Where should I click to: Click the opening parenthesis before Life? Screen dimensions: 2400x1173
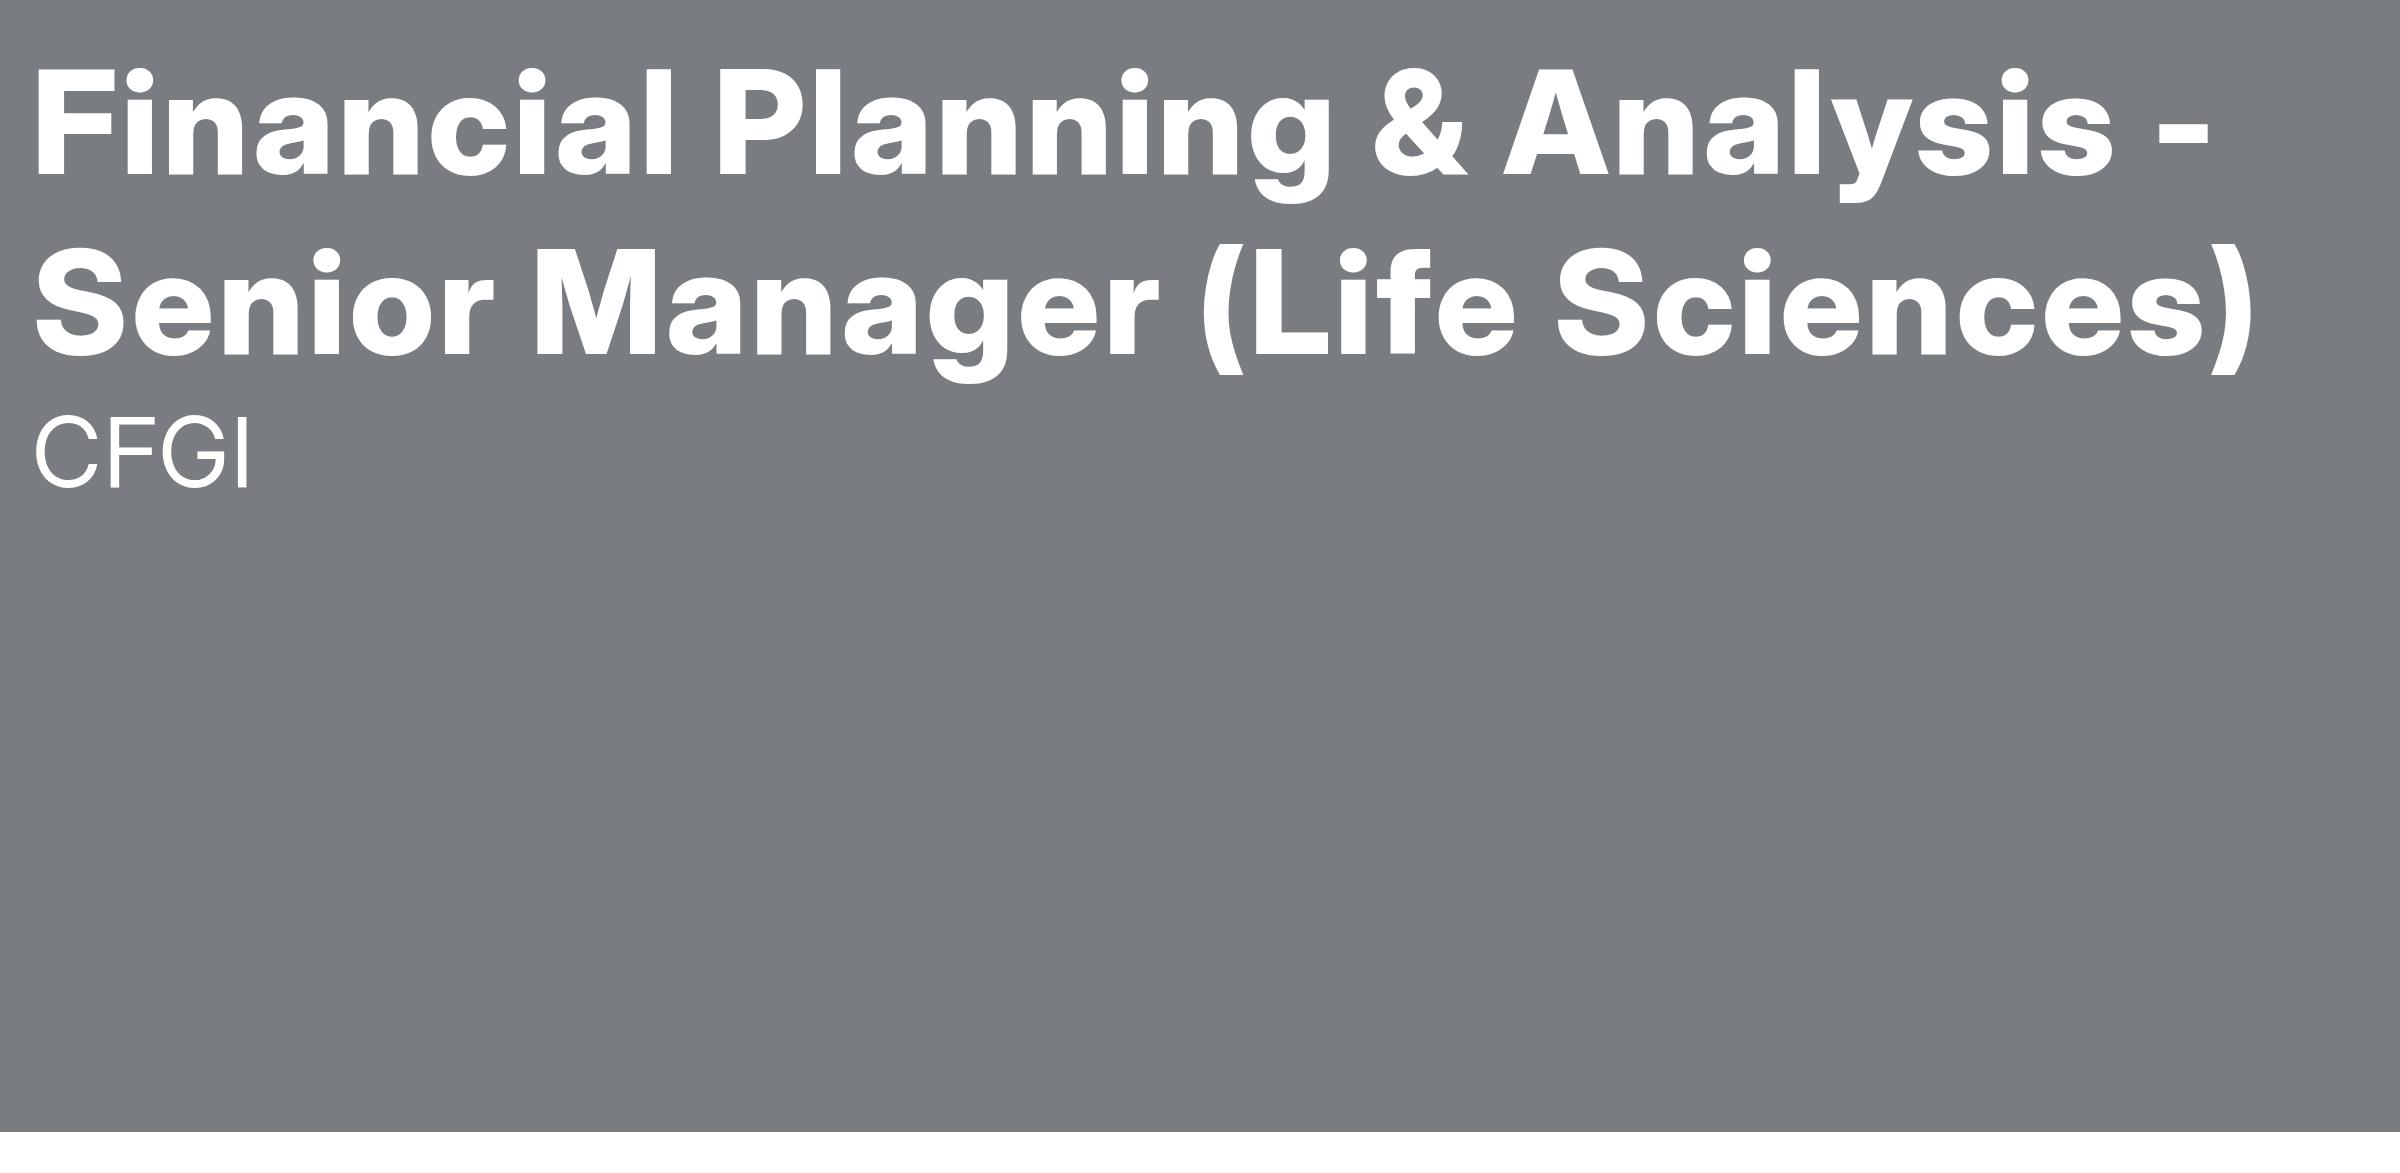[1223, 311]
